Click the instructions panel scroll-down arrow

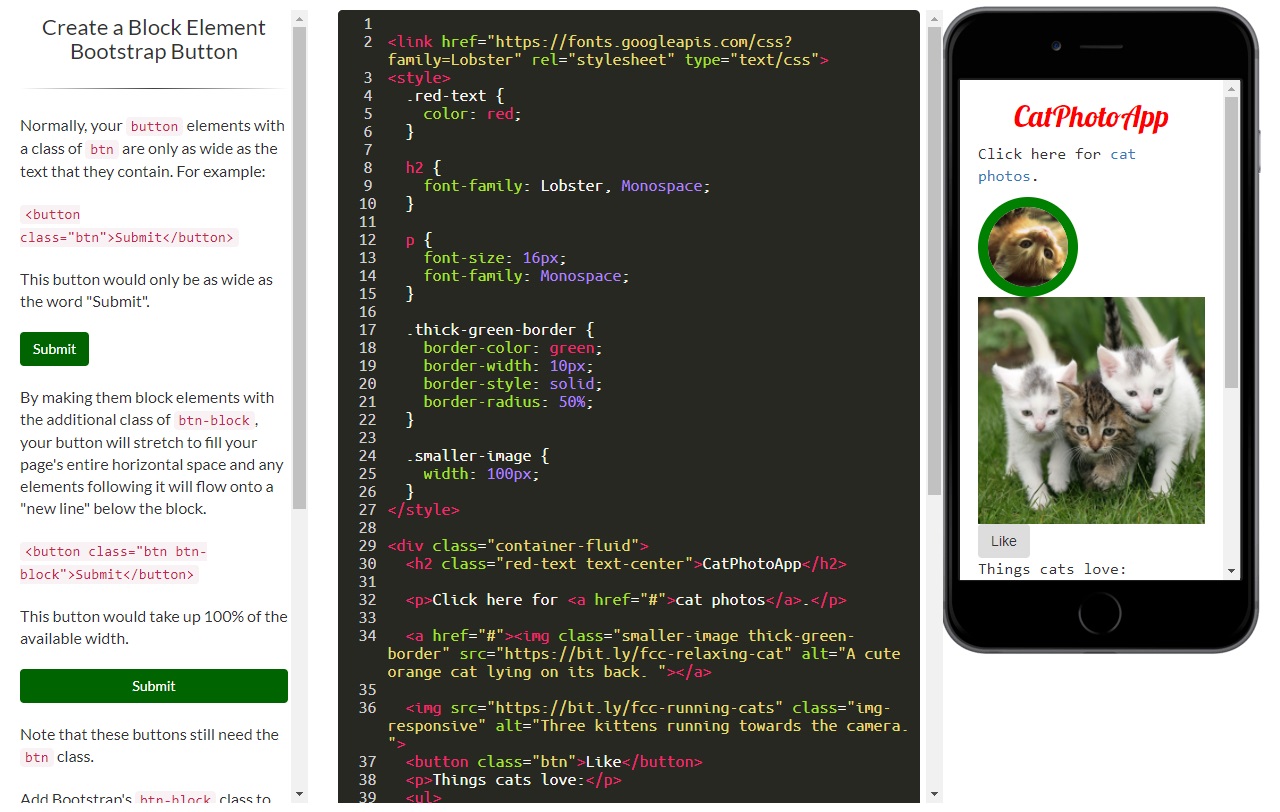coord(299,794)
